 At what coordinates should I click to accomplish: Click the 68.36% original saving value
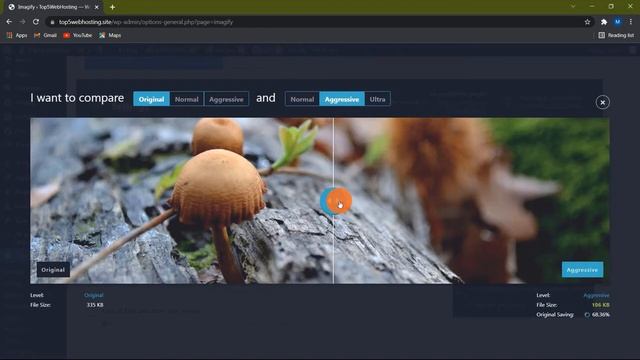pyautogui.click(x=600, y=315)
